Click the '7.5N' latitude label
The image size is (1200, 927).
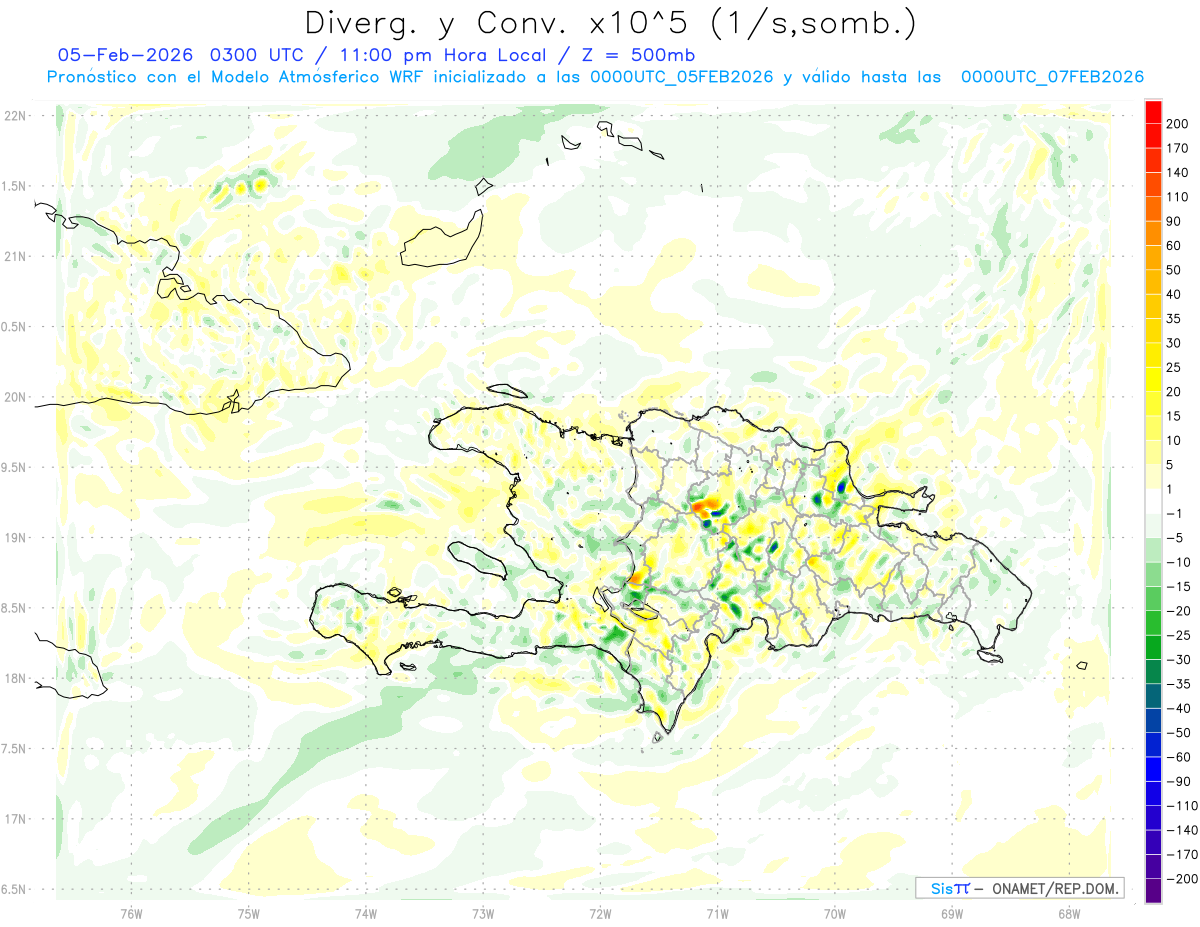coord(14,749)
